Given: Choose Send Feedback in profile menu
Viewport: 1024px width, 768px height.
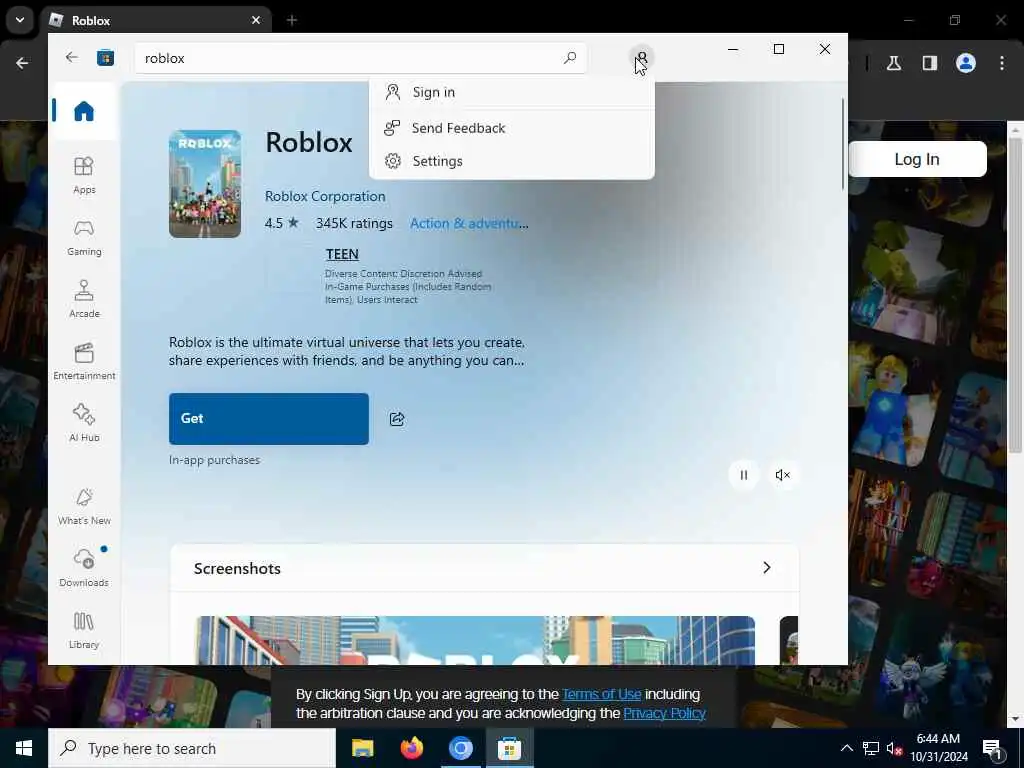Looking at the screenshot, I should pos(511,128).
